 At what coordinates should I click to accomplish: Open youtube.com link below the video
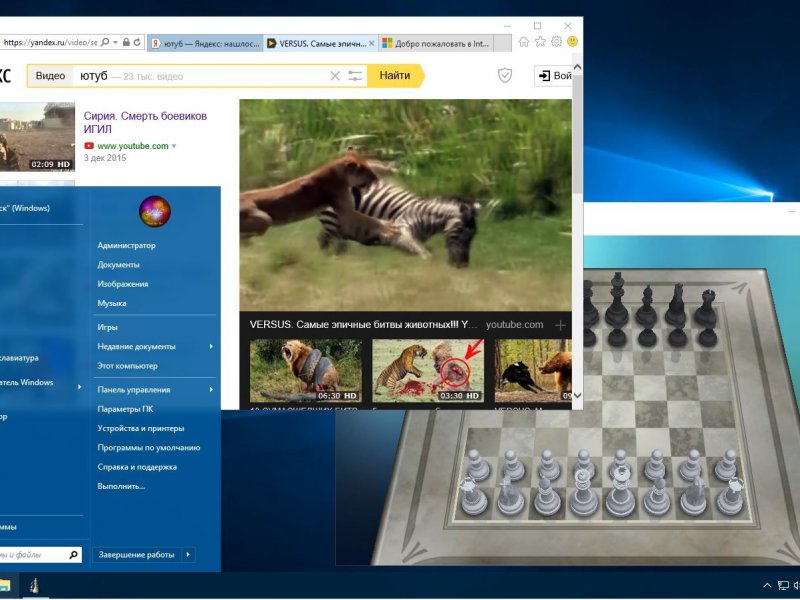pyautogui.click(x=514, y=324)
